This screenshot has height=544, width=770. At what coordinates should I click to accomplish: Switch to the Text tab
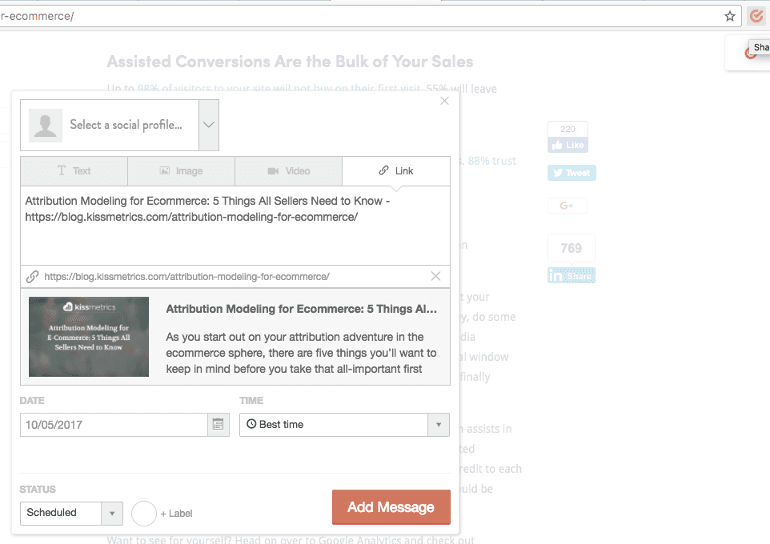coord(74,171)
